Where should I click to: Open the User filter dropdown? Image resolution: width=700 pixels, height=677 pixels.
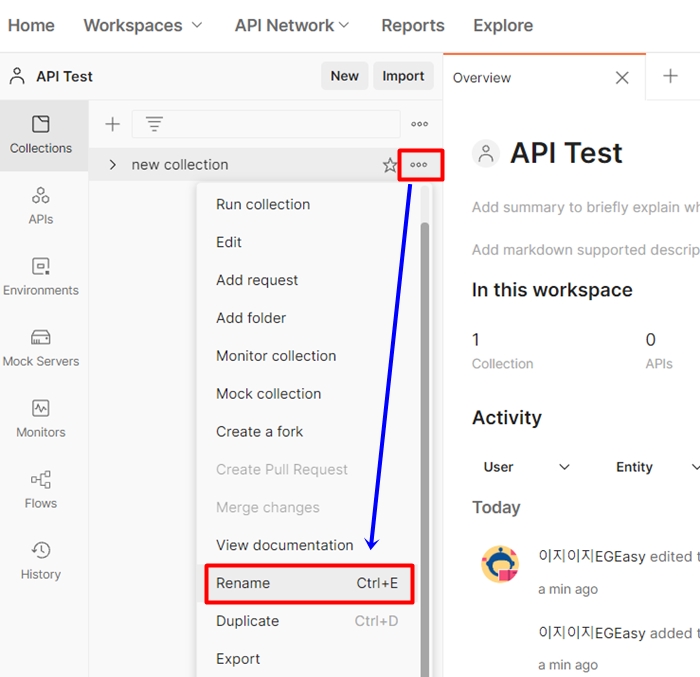[526, 467]
